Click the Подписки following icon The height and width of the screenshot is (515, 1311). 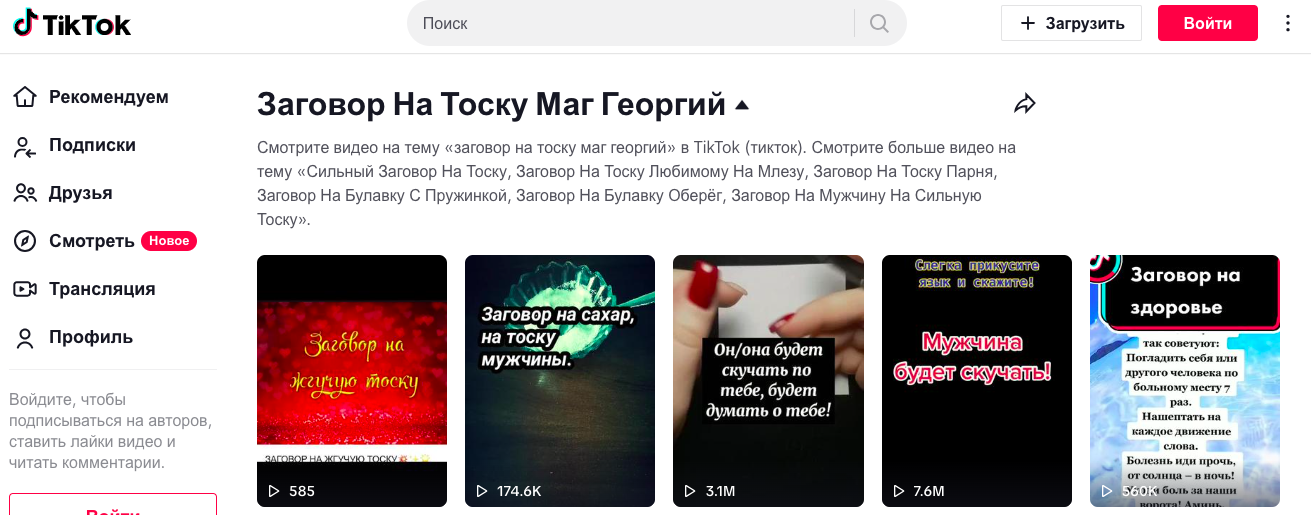[x=25, y=146]
